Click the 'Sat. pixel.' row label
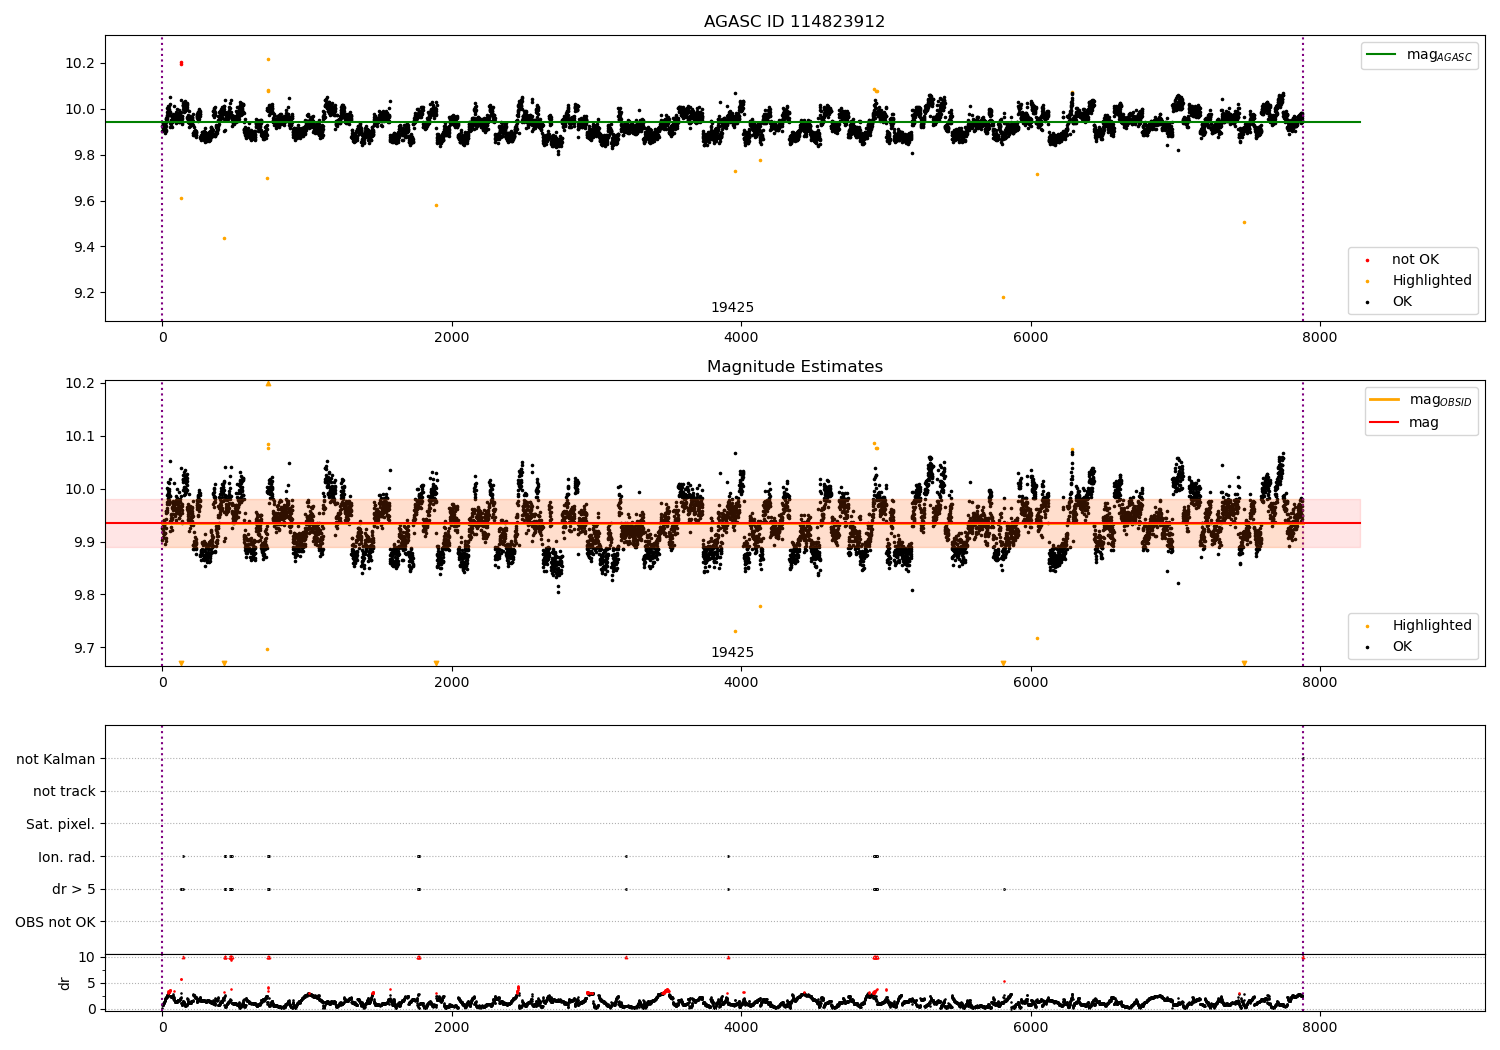This screenshot has height=1050, width=1500. [61, 825]
